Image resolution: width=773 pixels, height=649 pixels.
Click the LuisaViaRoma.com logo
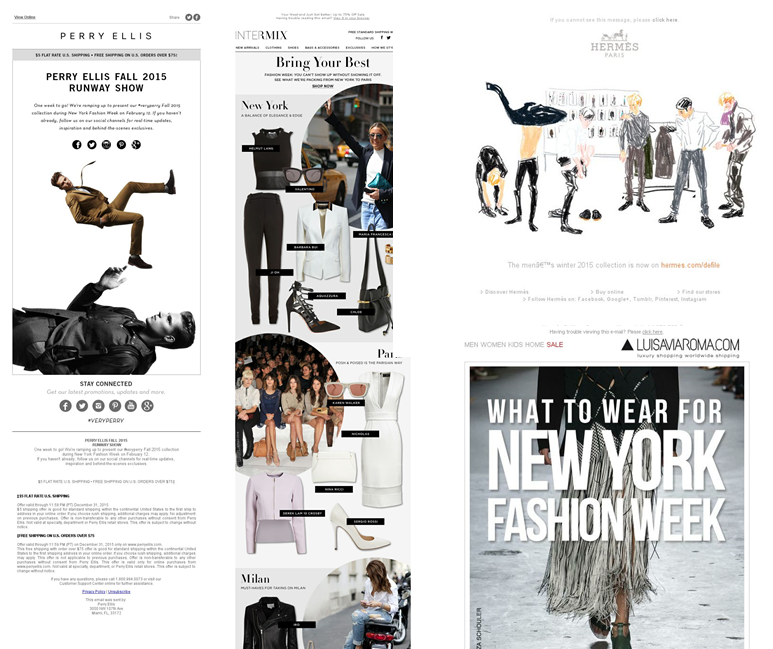tap(681, 347)
